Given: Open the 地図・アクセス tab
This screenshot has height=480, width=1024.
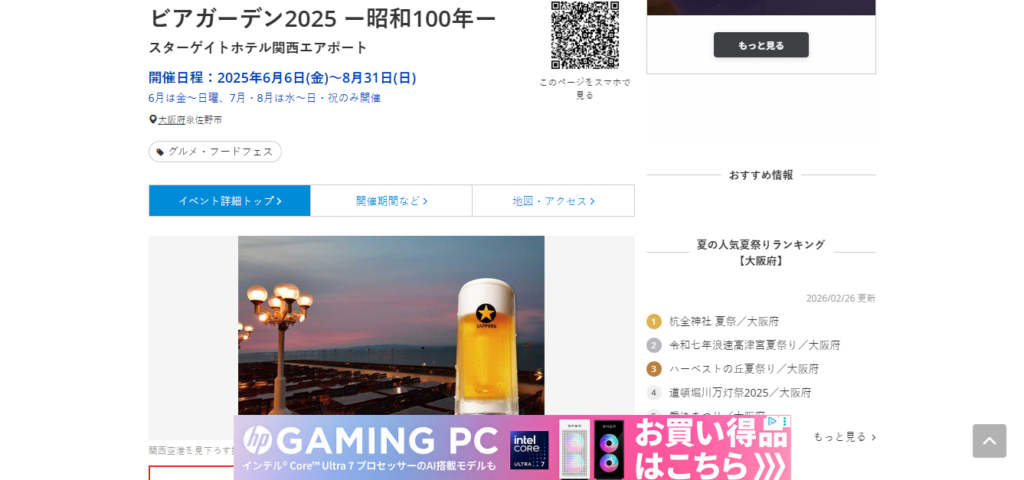Looking at the screenshot, I should point(553,201).
